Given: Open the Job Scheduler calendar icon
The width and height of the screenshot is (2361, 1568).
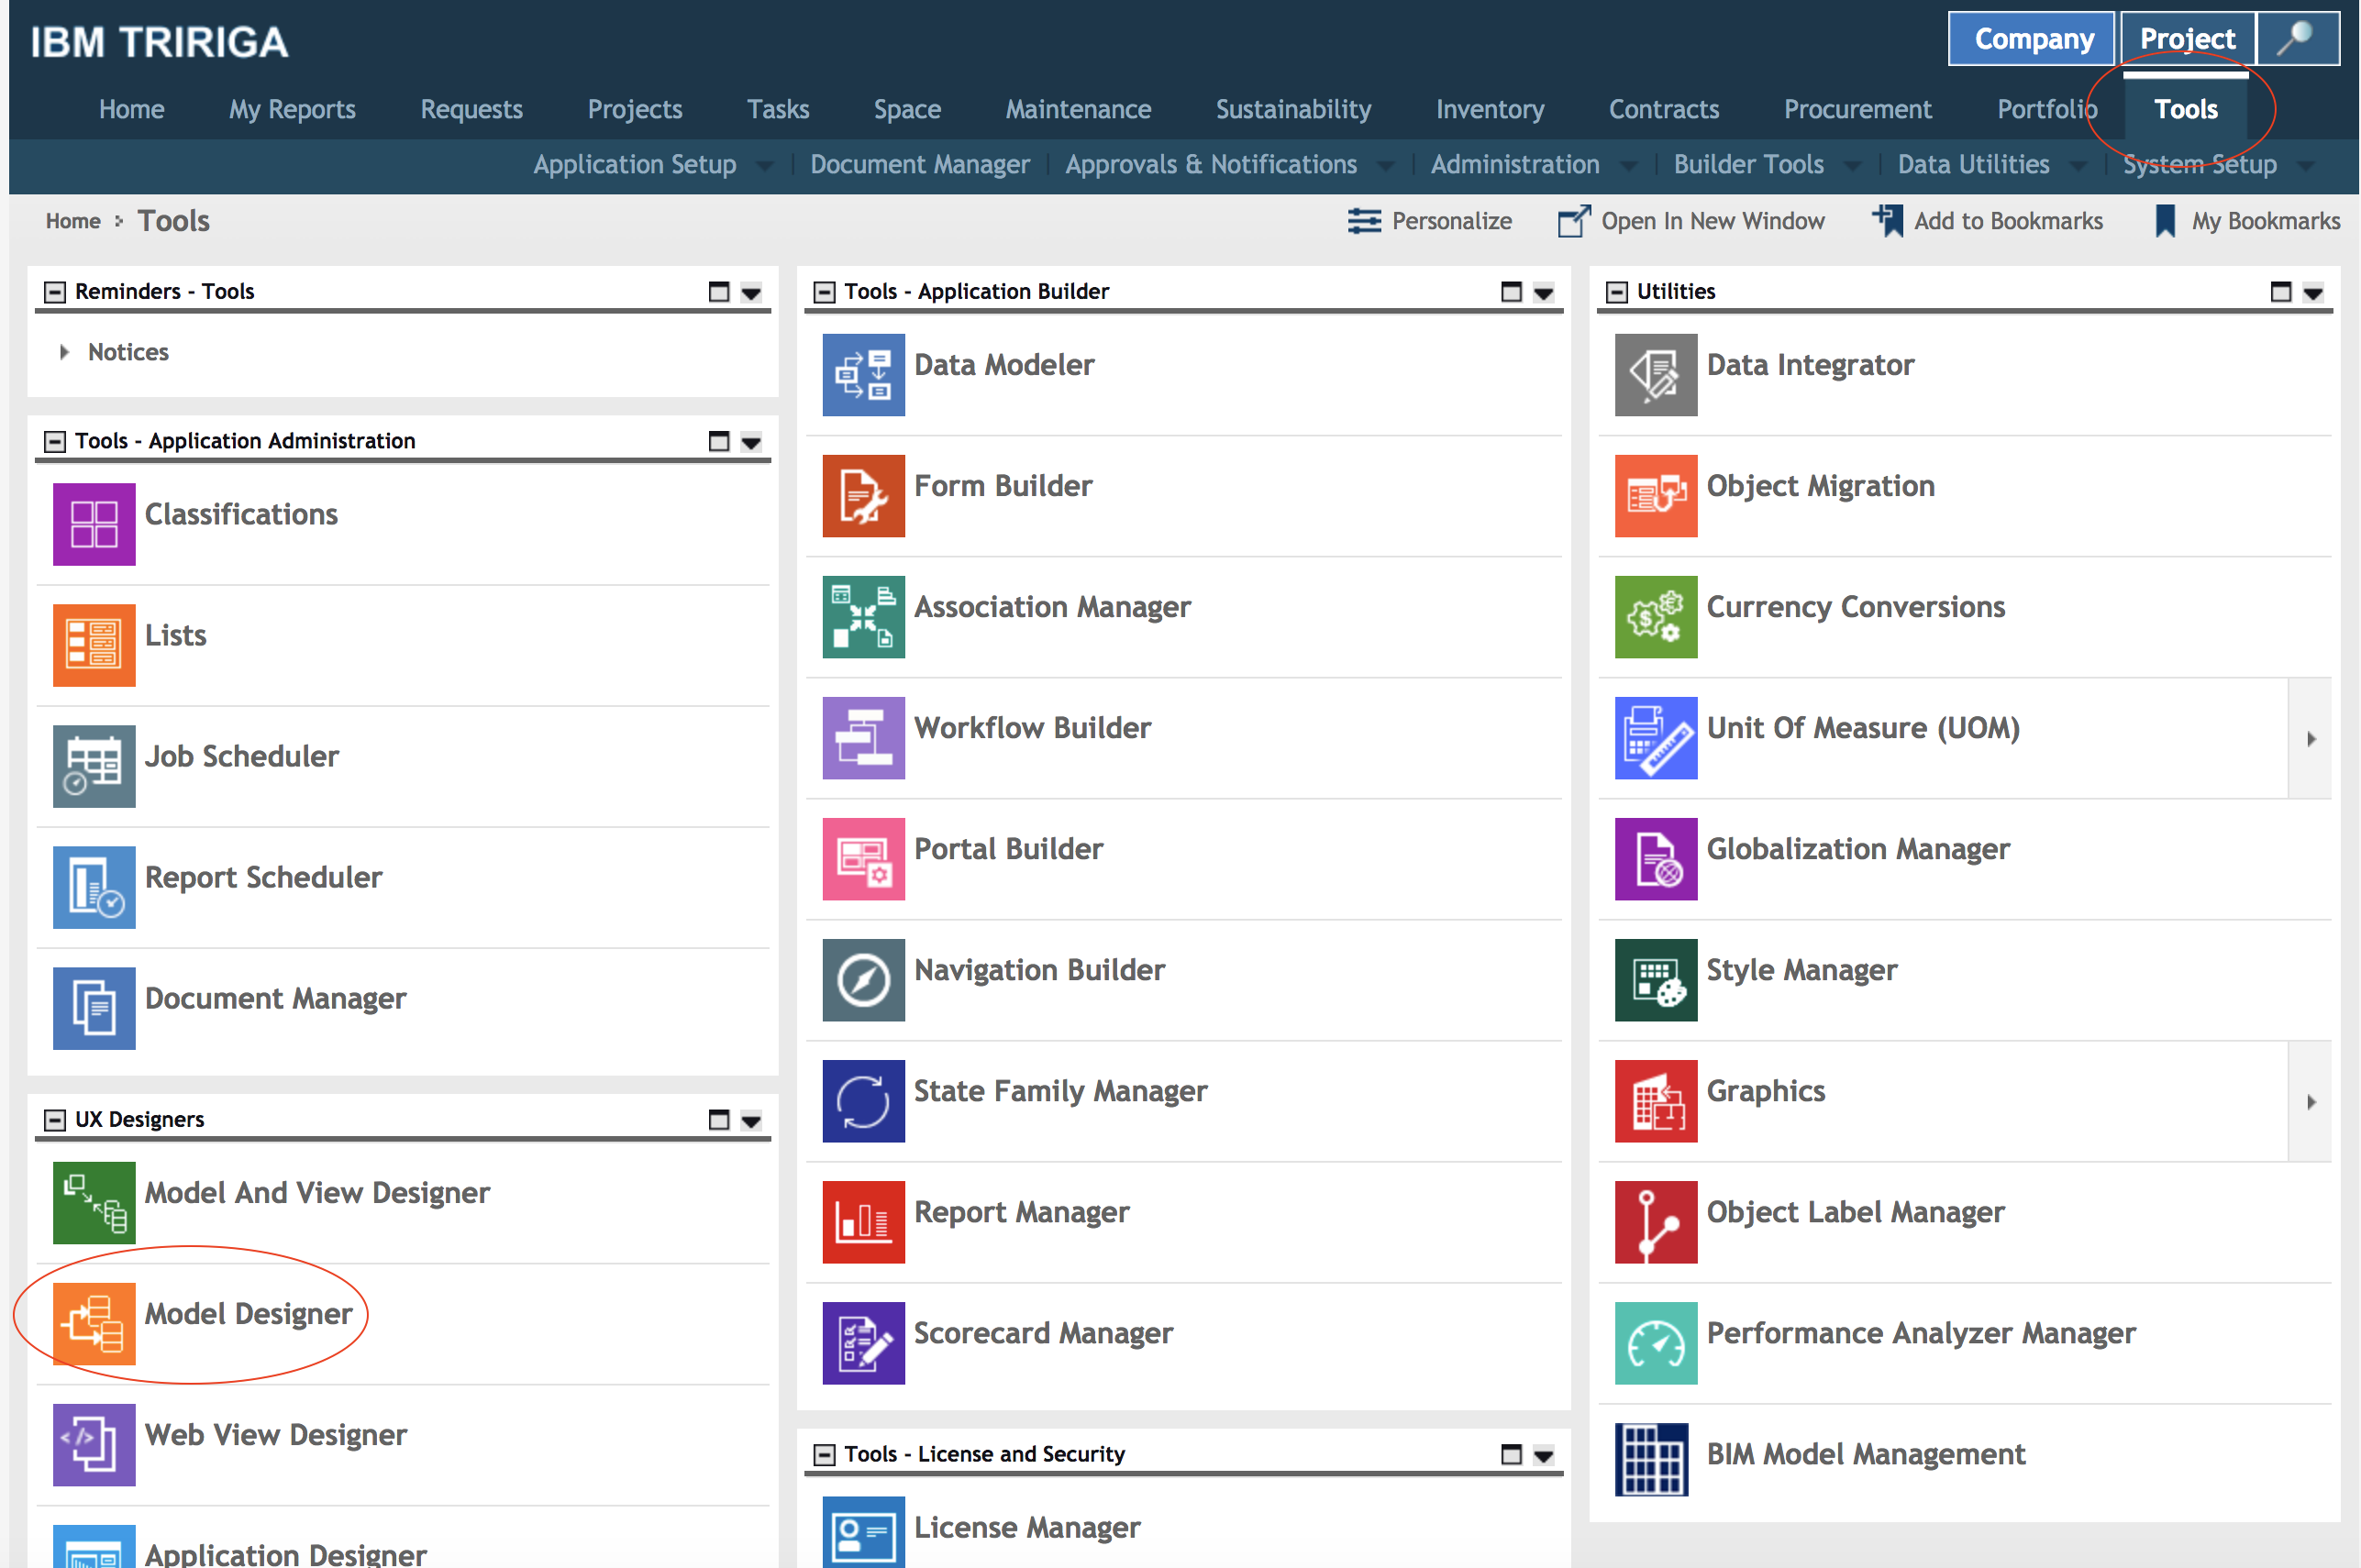Looking at the screenshot, I should 94,766.
